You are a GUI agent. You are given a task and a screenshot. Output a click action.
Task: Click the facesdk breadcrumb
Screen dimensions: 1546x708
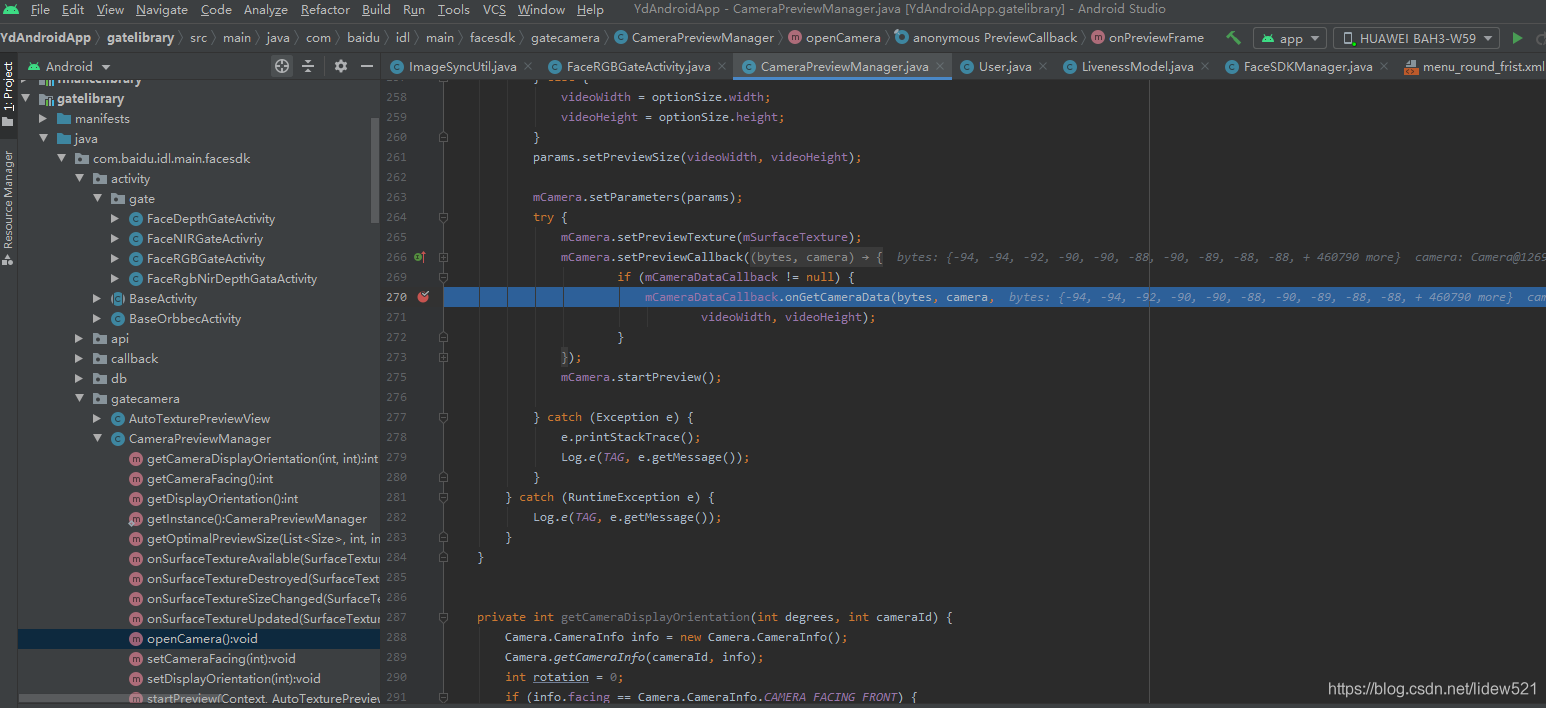tap(490, 38)
